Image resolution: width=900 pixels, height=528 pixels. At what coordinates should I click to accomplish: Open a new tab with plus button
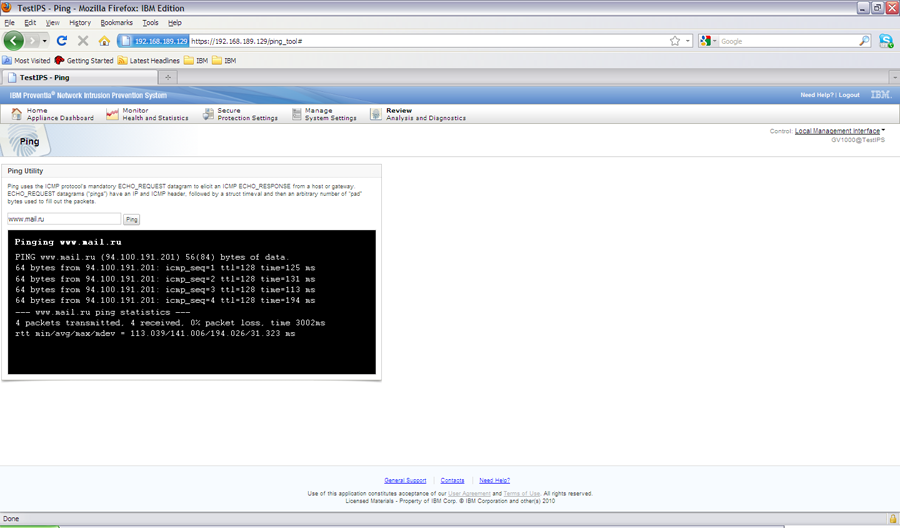[x=168, y=77]
